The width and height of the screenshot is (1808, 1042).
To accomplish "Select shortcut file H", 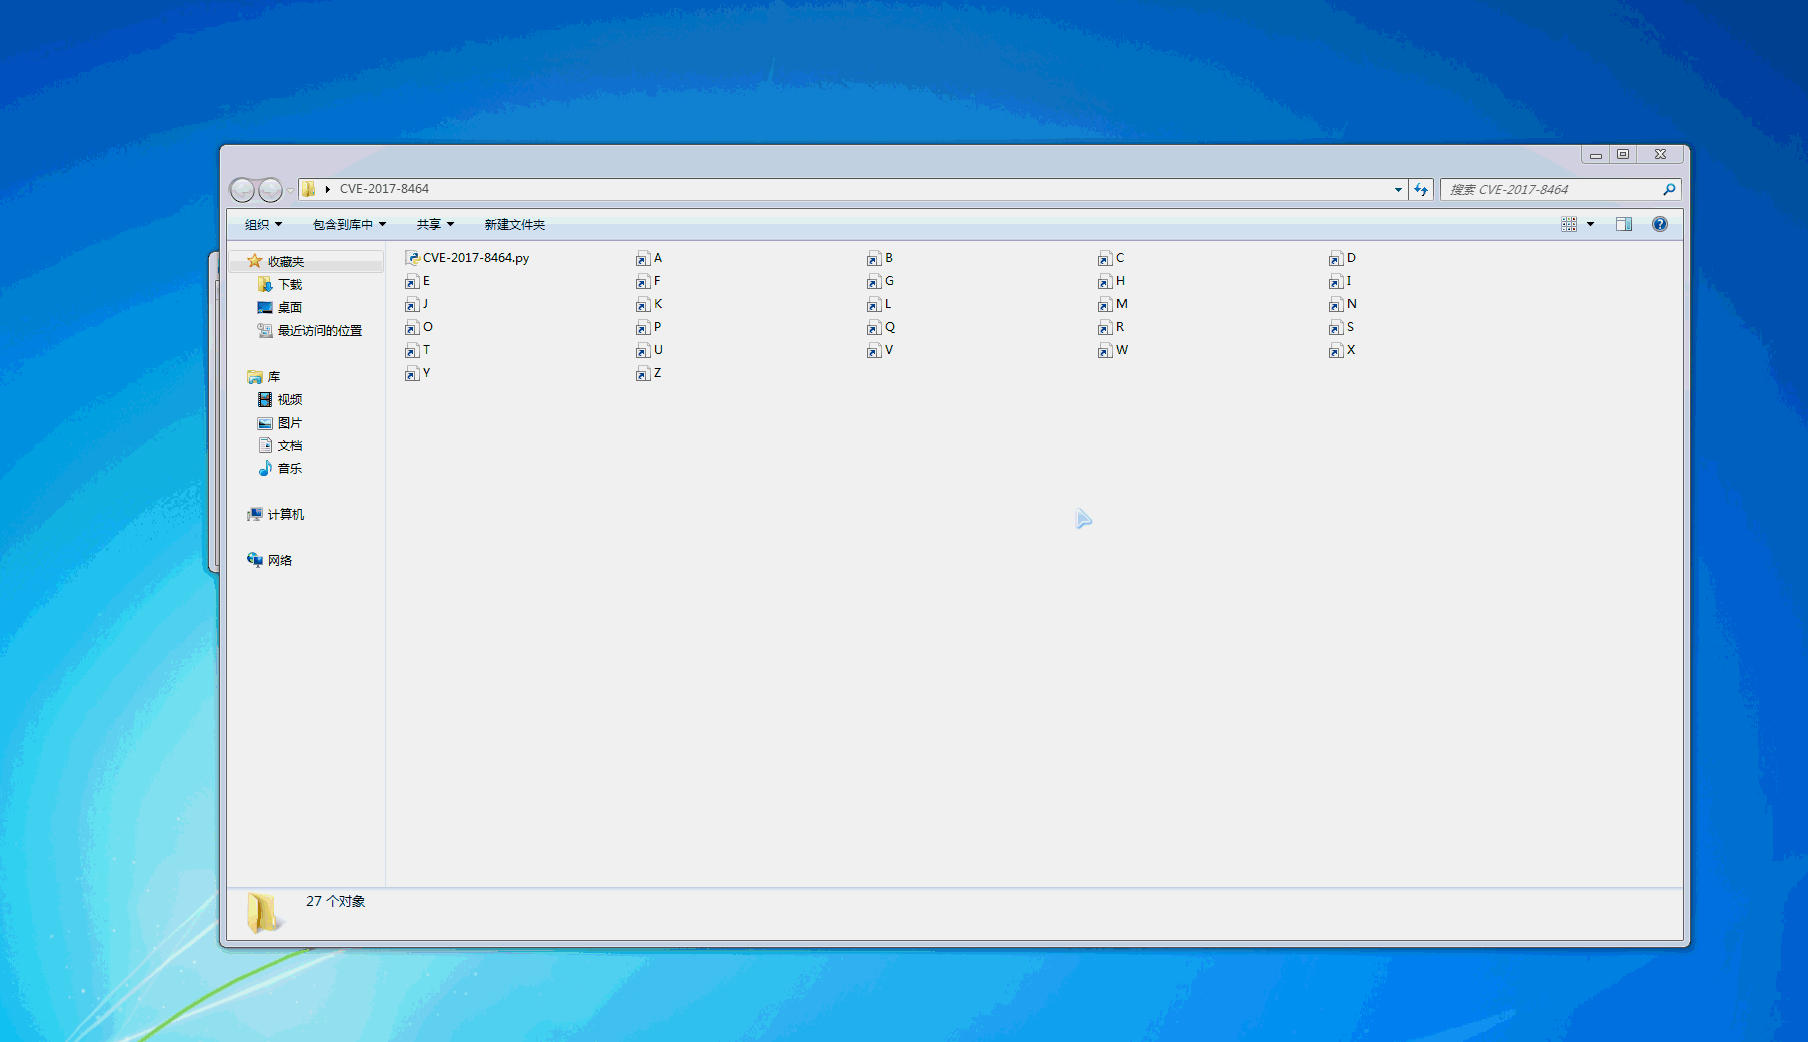I will click(x=1111, y=281).
